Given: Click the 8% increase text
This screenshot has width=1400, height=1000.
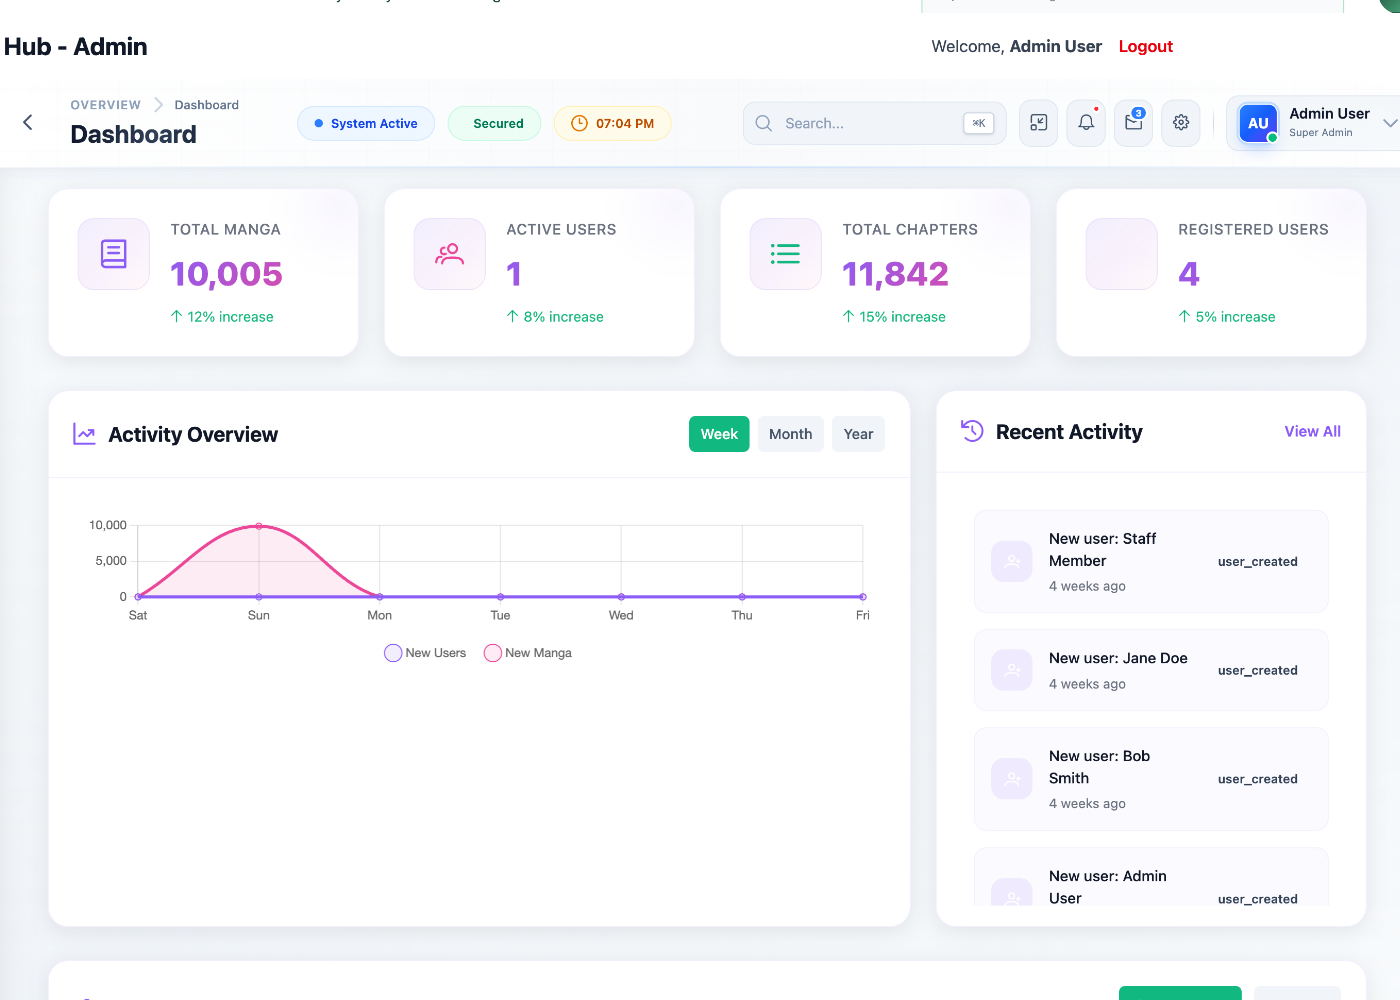Looking at the screenshot, I should coord(564,317).
